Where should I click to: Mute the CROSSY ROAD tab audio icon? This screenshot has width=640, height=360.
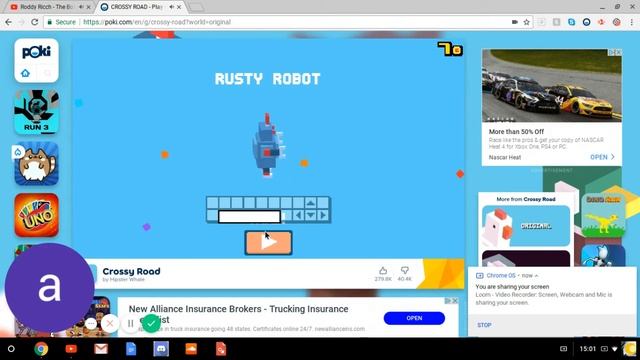(x=171, y=7)
